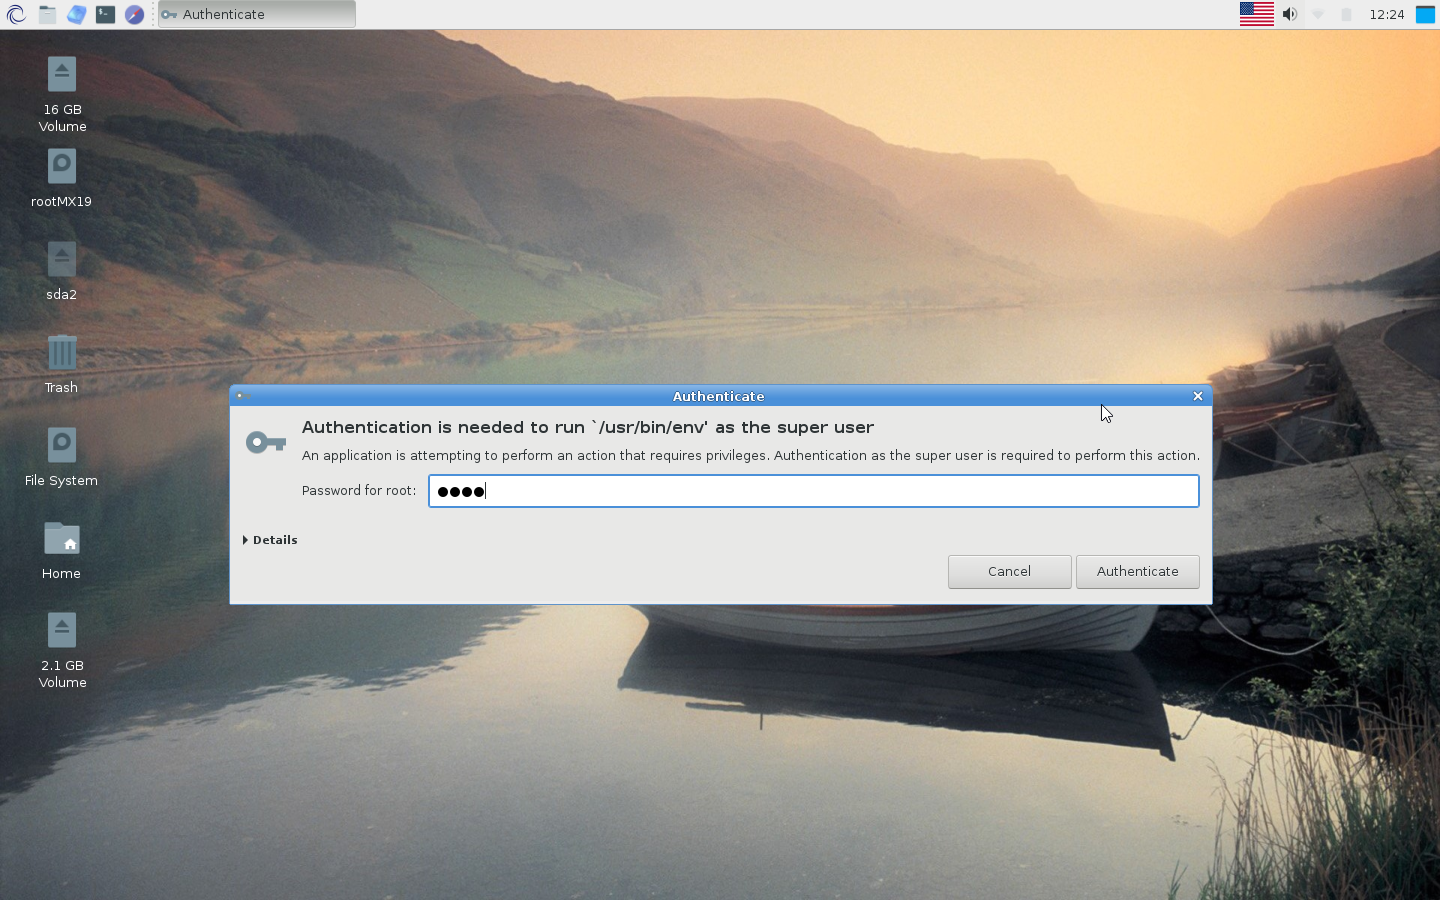The image size is (1440, 900).
Task: Select the 2.1 GB Volume desktop icon
Action: point(62,651)
